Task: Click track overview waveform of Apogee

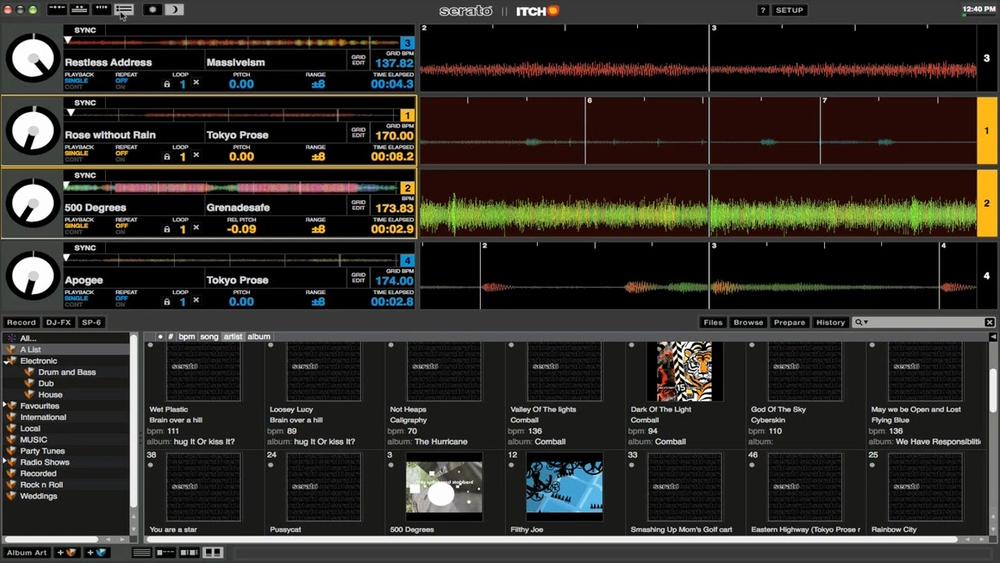Action: pos(232,260)
